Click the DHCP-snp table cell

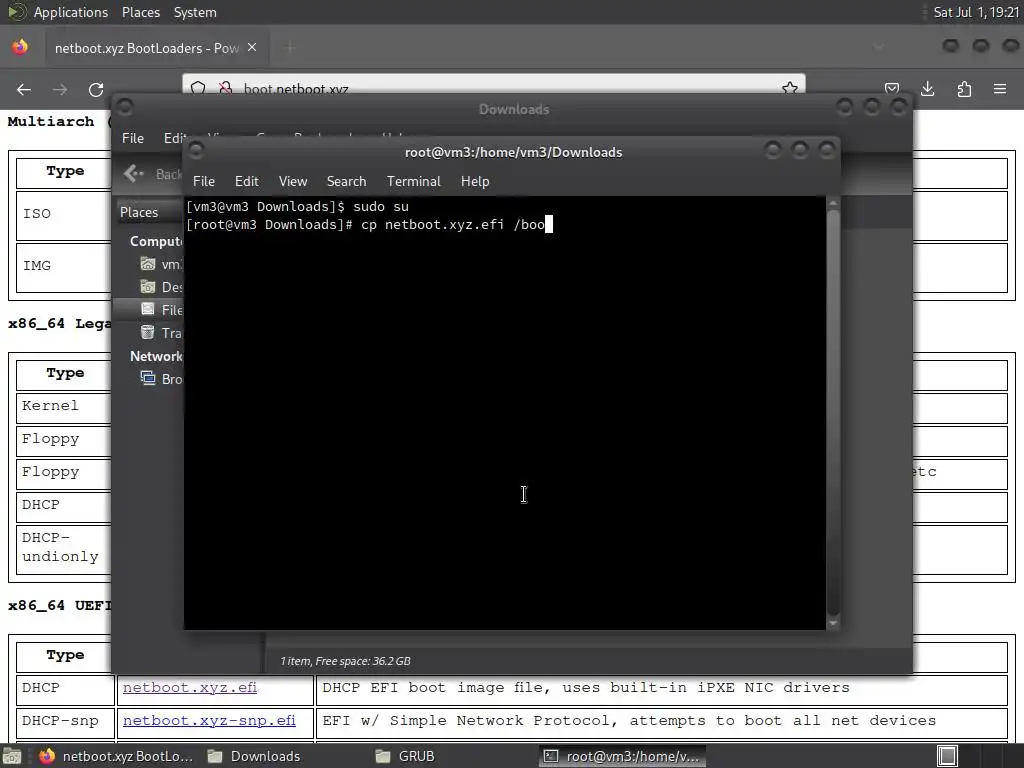(65, 723)
